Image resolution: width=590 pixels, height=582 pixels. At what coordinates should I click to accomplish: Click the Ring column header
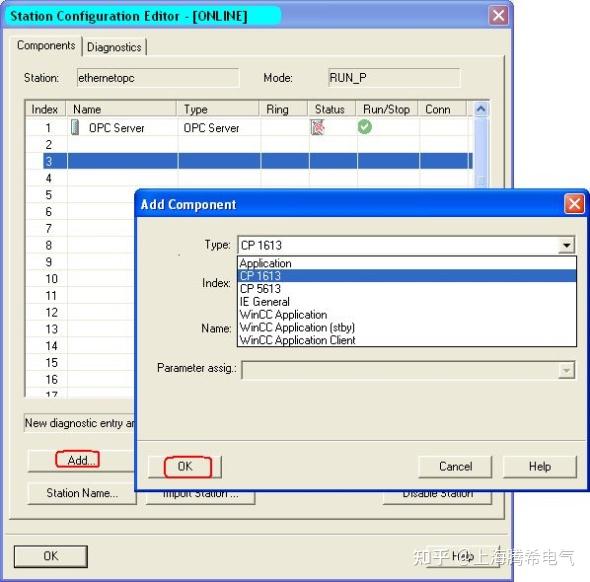283,109
